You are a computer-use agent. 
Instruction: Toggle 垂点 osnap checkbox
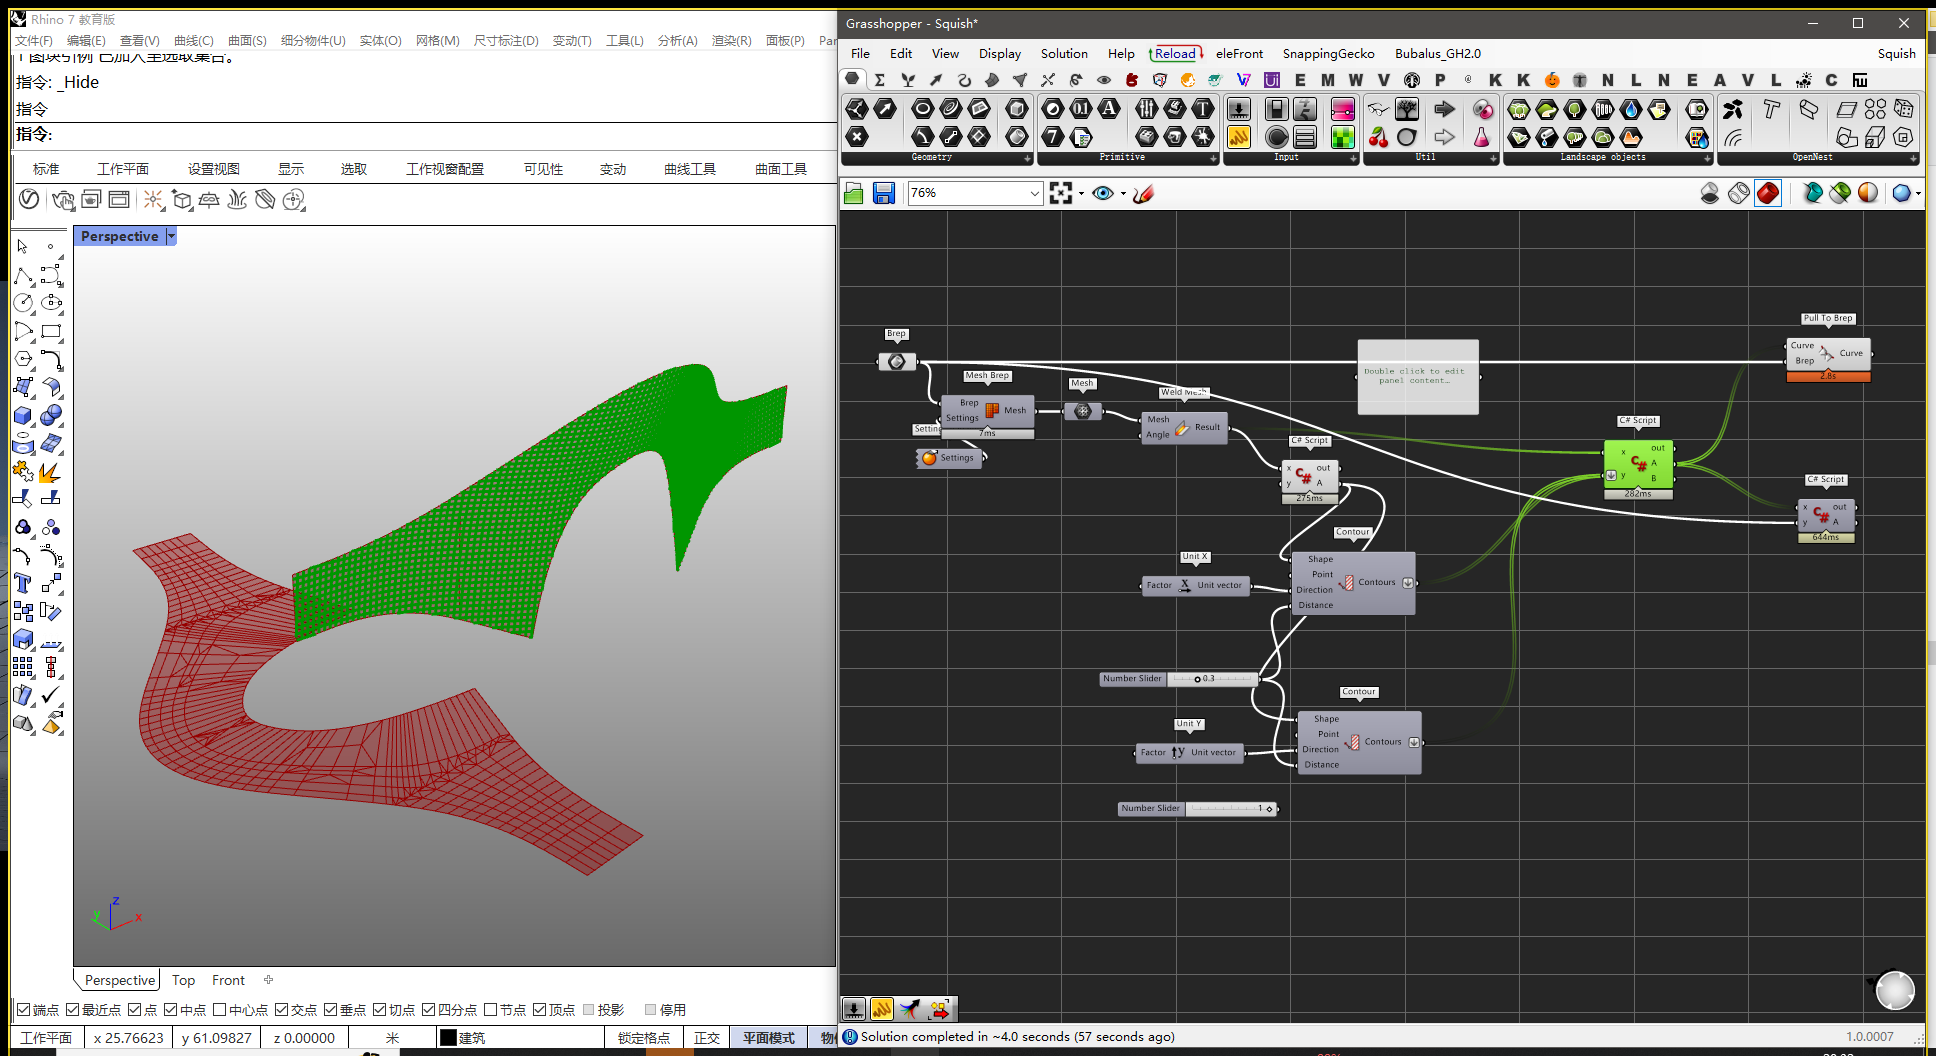331,1010
